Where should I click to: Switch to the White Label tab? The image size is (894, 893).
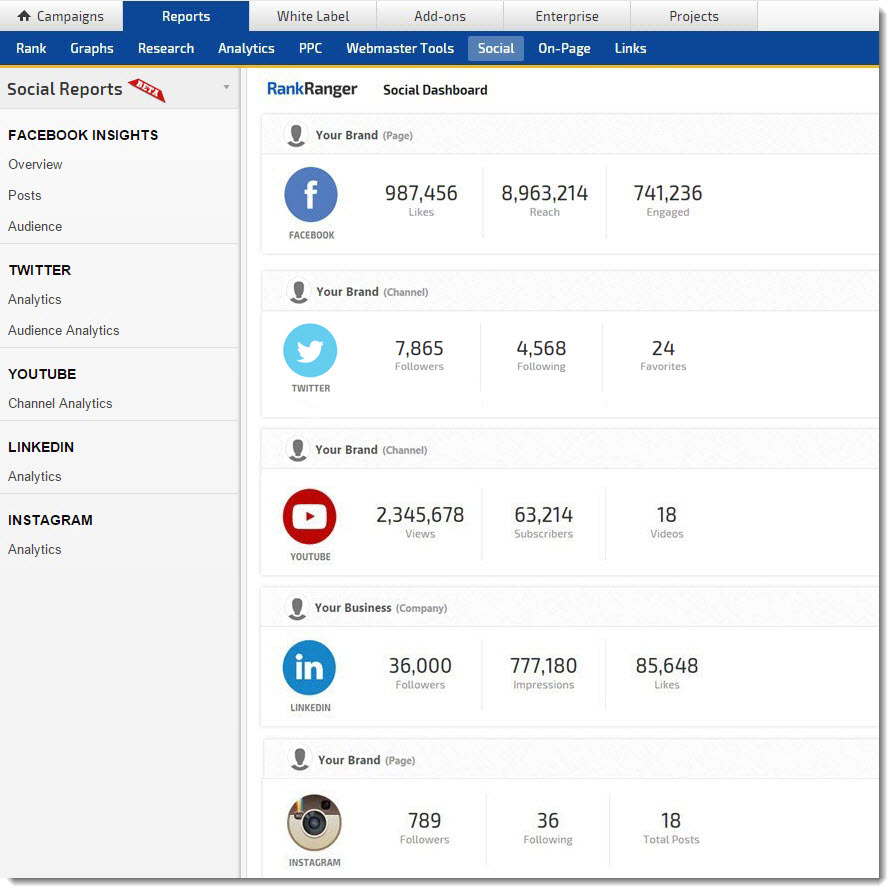pos(312,16)
